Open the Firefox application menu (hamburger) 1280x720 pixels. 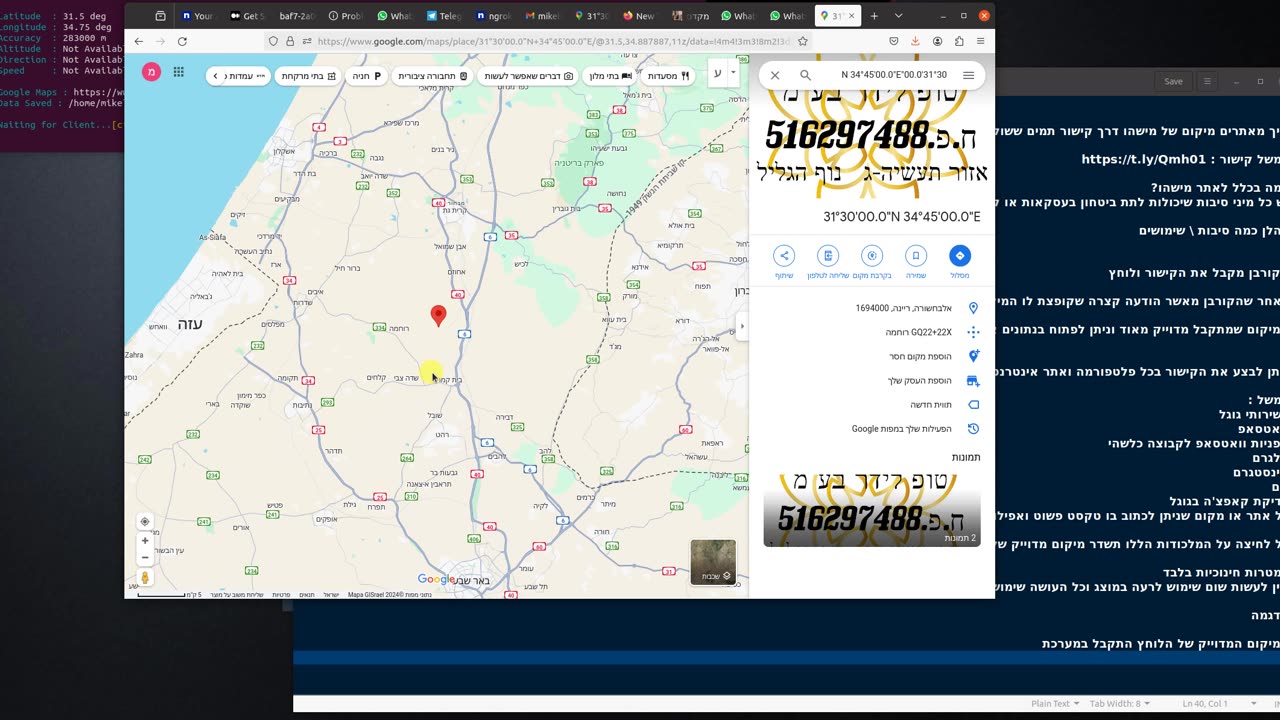click(981, 41)
